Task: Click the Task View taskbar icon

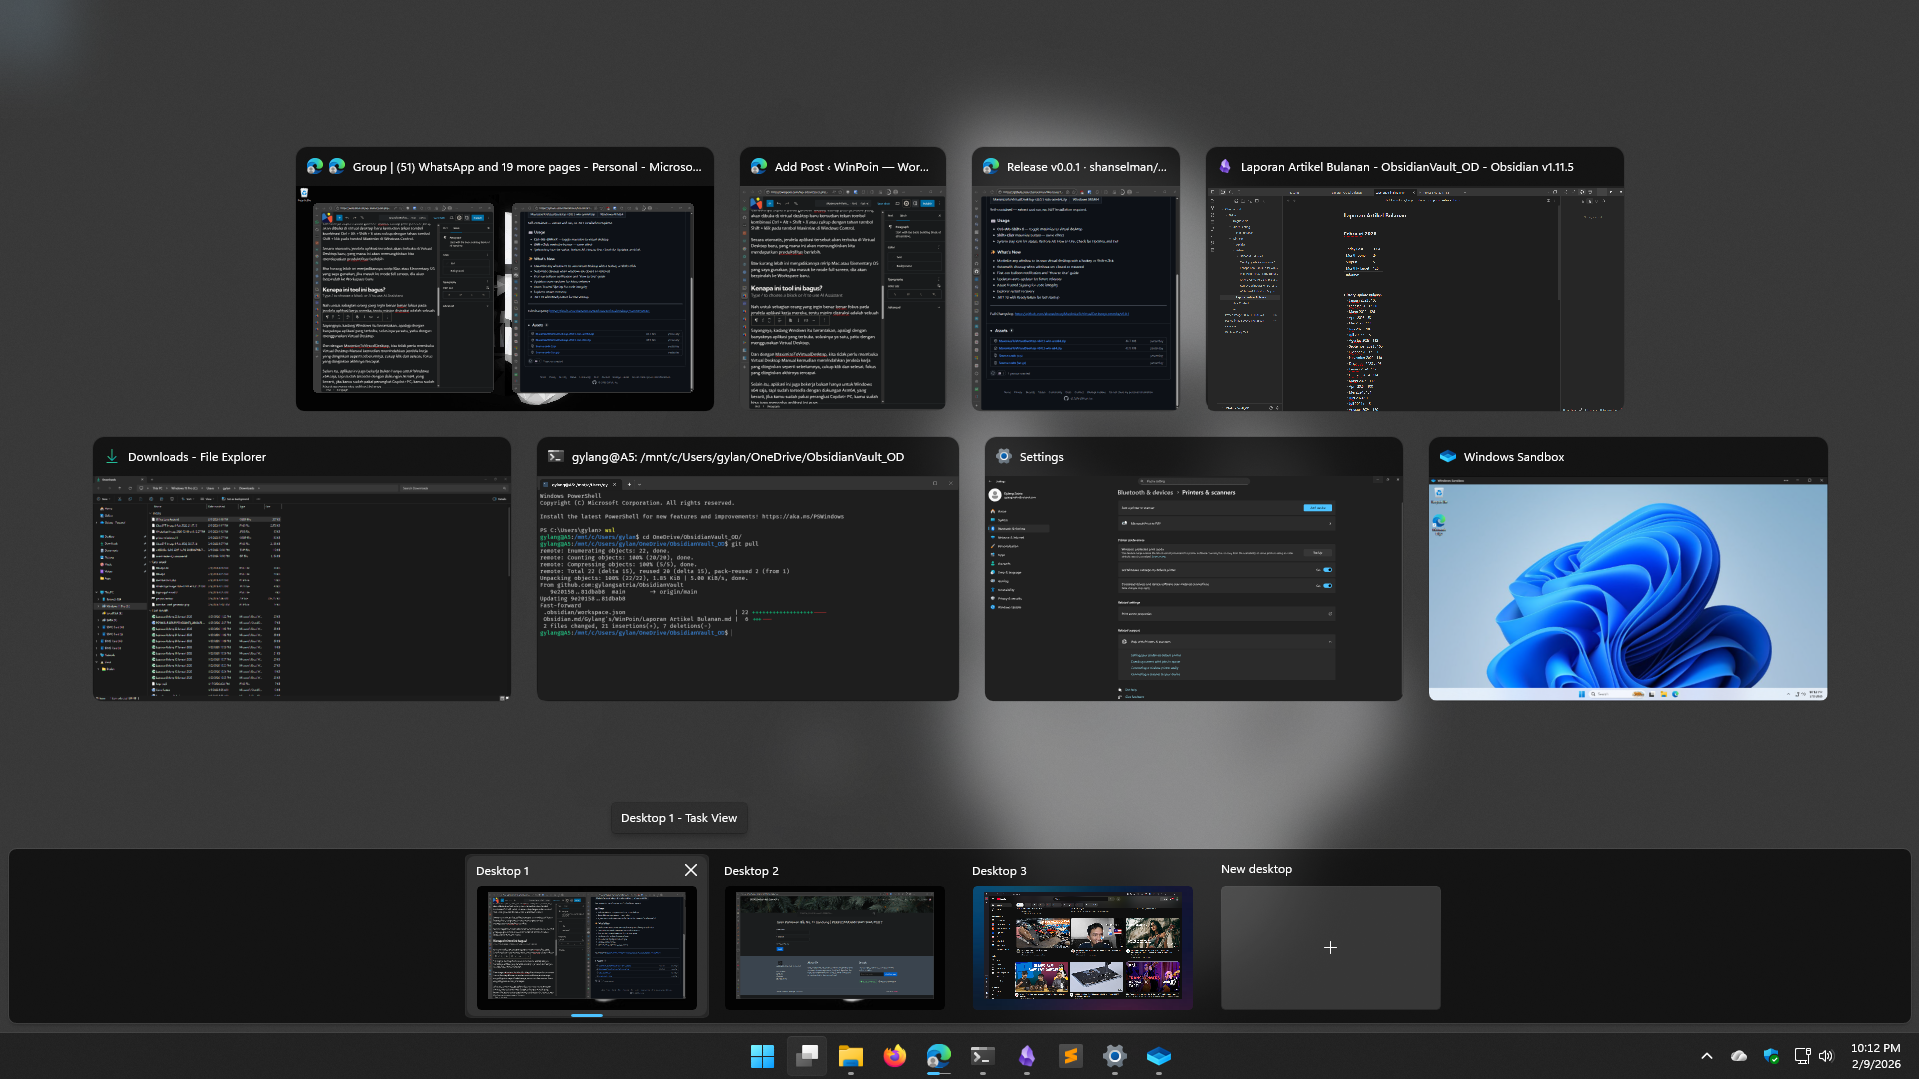Action: click(x=806, y=1056)
